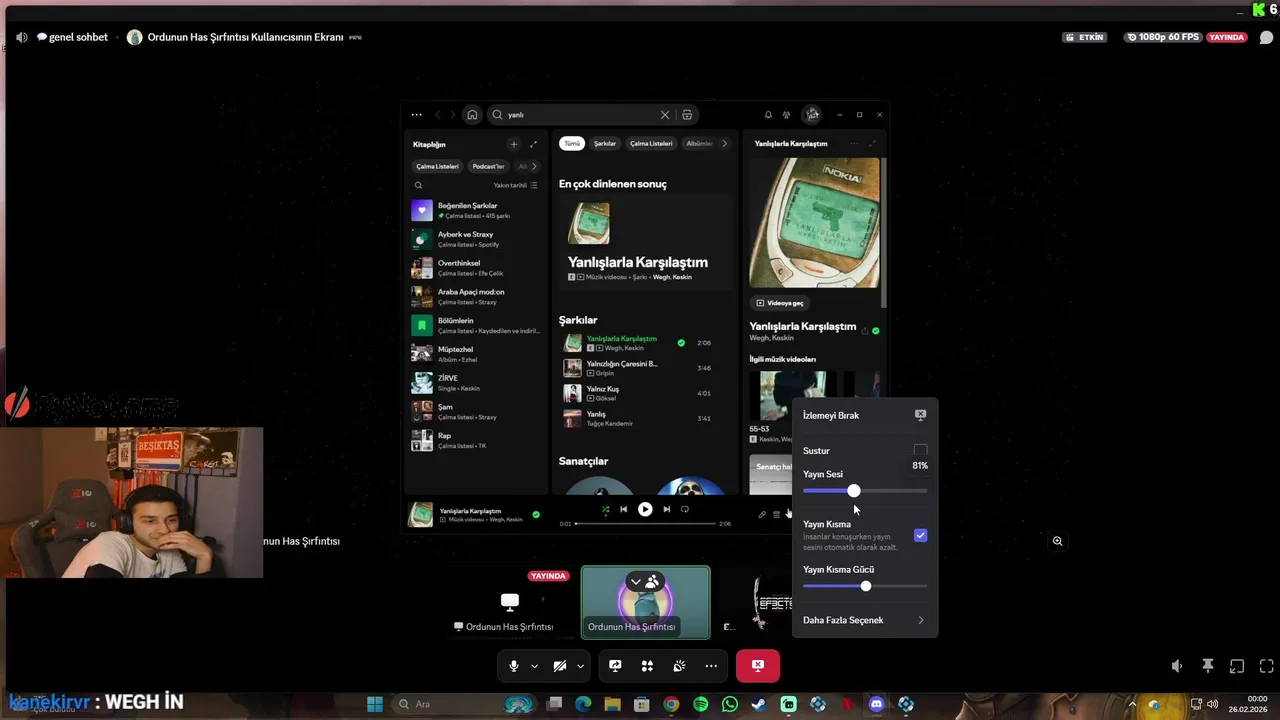The image size is (1280, 720).
Task: Search within the library list
Action: [418, 185]
